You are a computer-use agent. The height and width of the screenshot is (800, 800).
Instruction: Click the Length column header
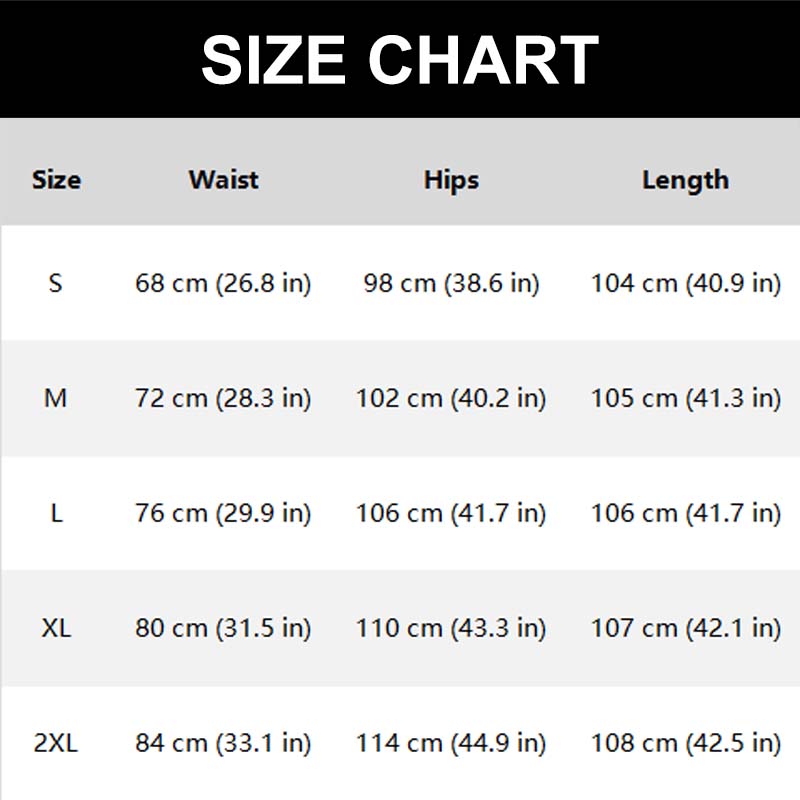685,180
